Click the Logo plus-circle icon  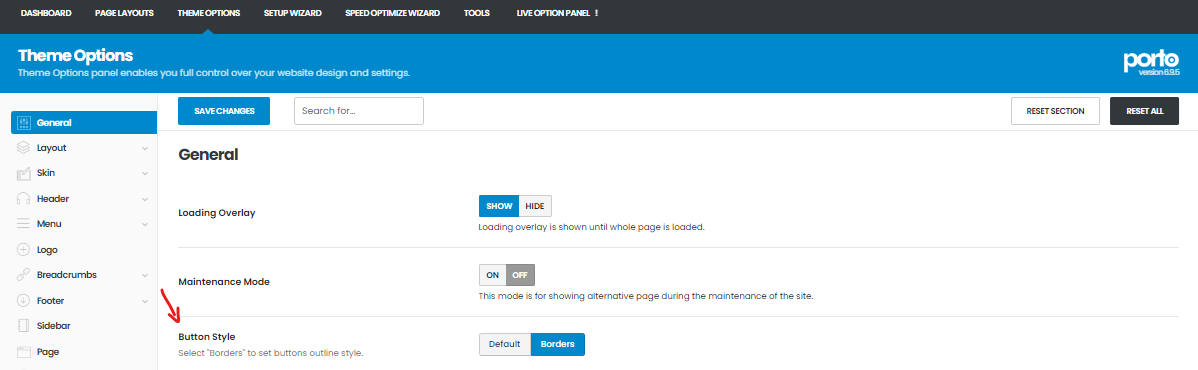pos(23,250)
